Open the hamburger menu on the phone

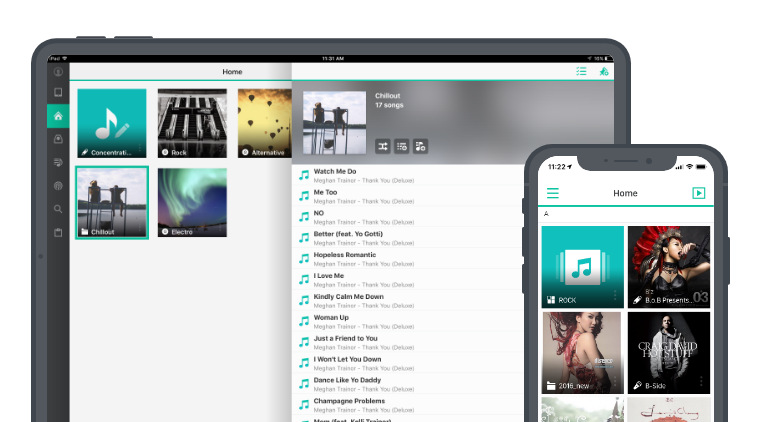pos(553,193)
